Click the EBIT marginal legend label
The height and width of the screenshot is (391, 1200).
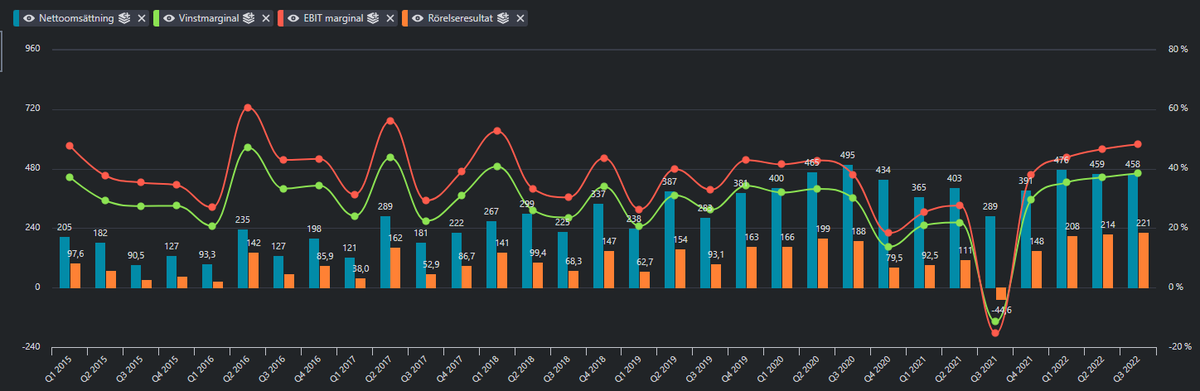tap(333, 18)
